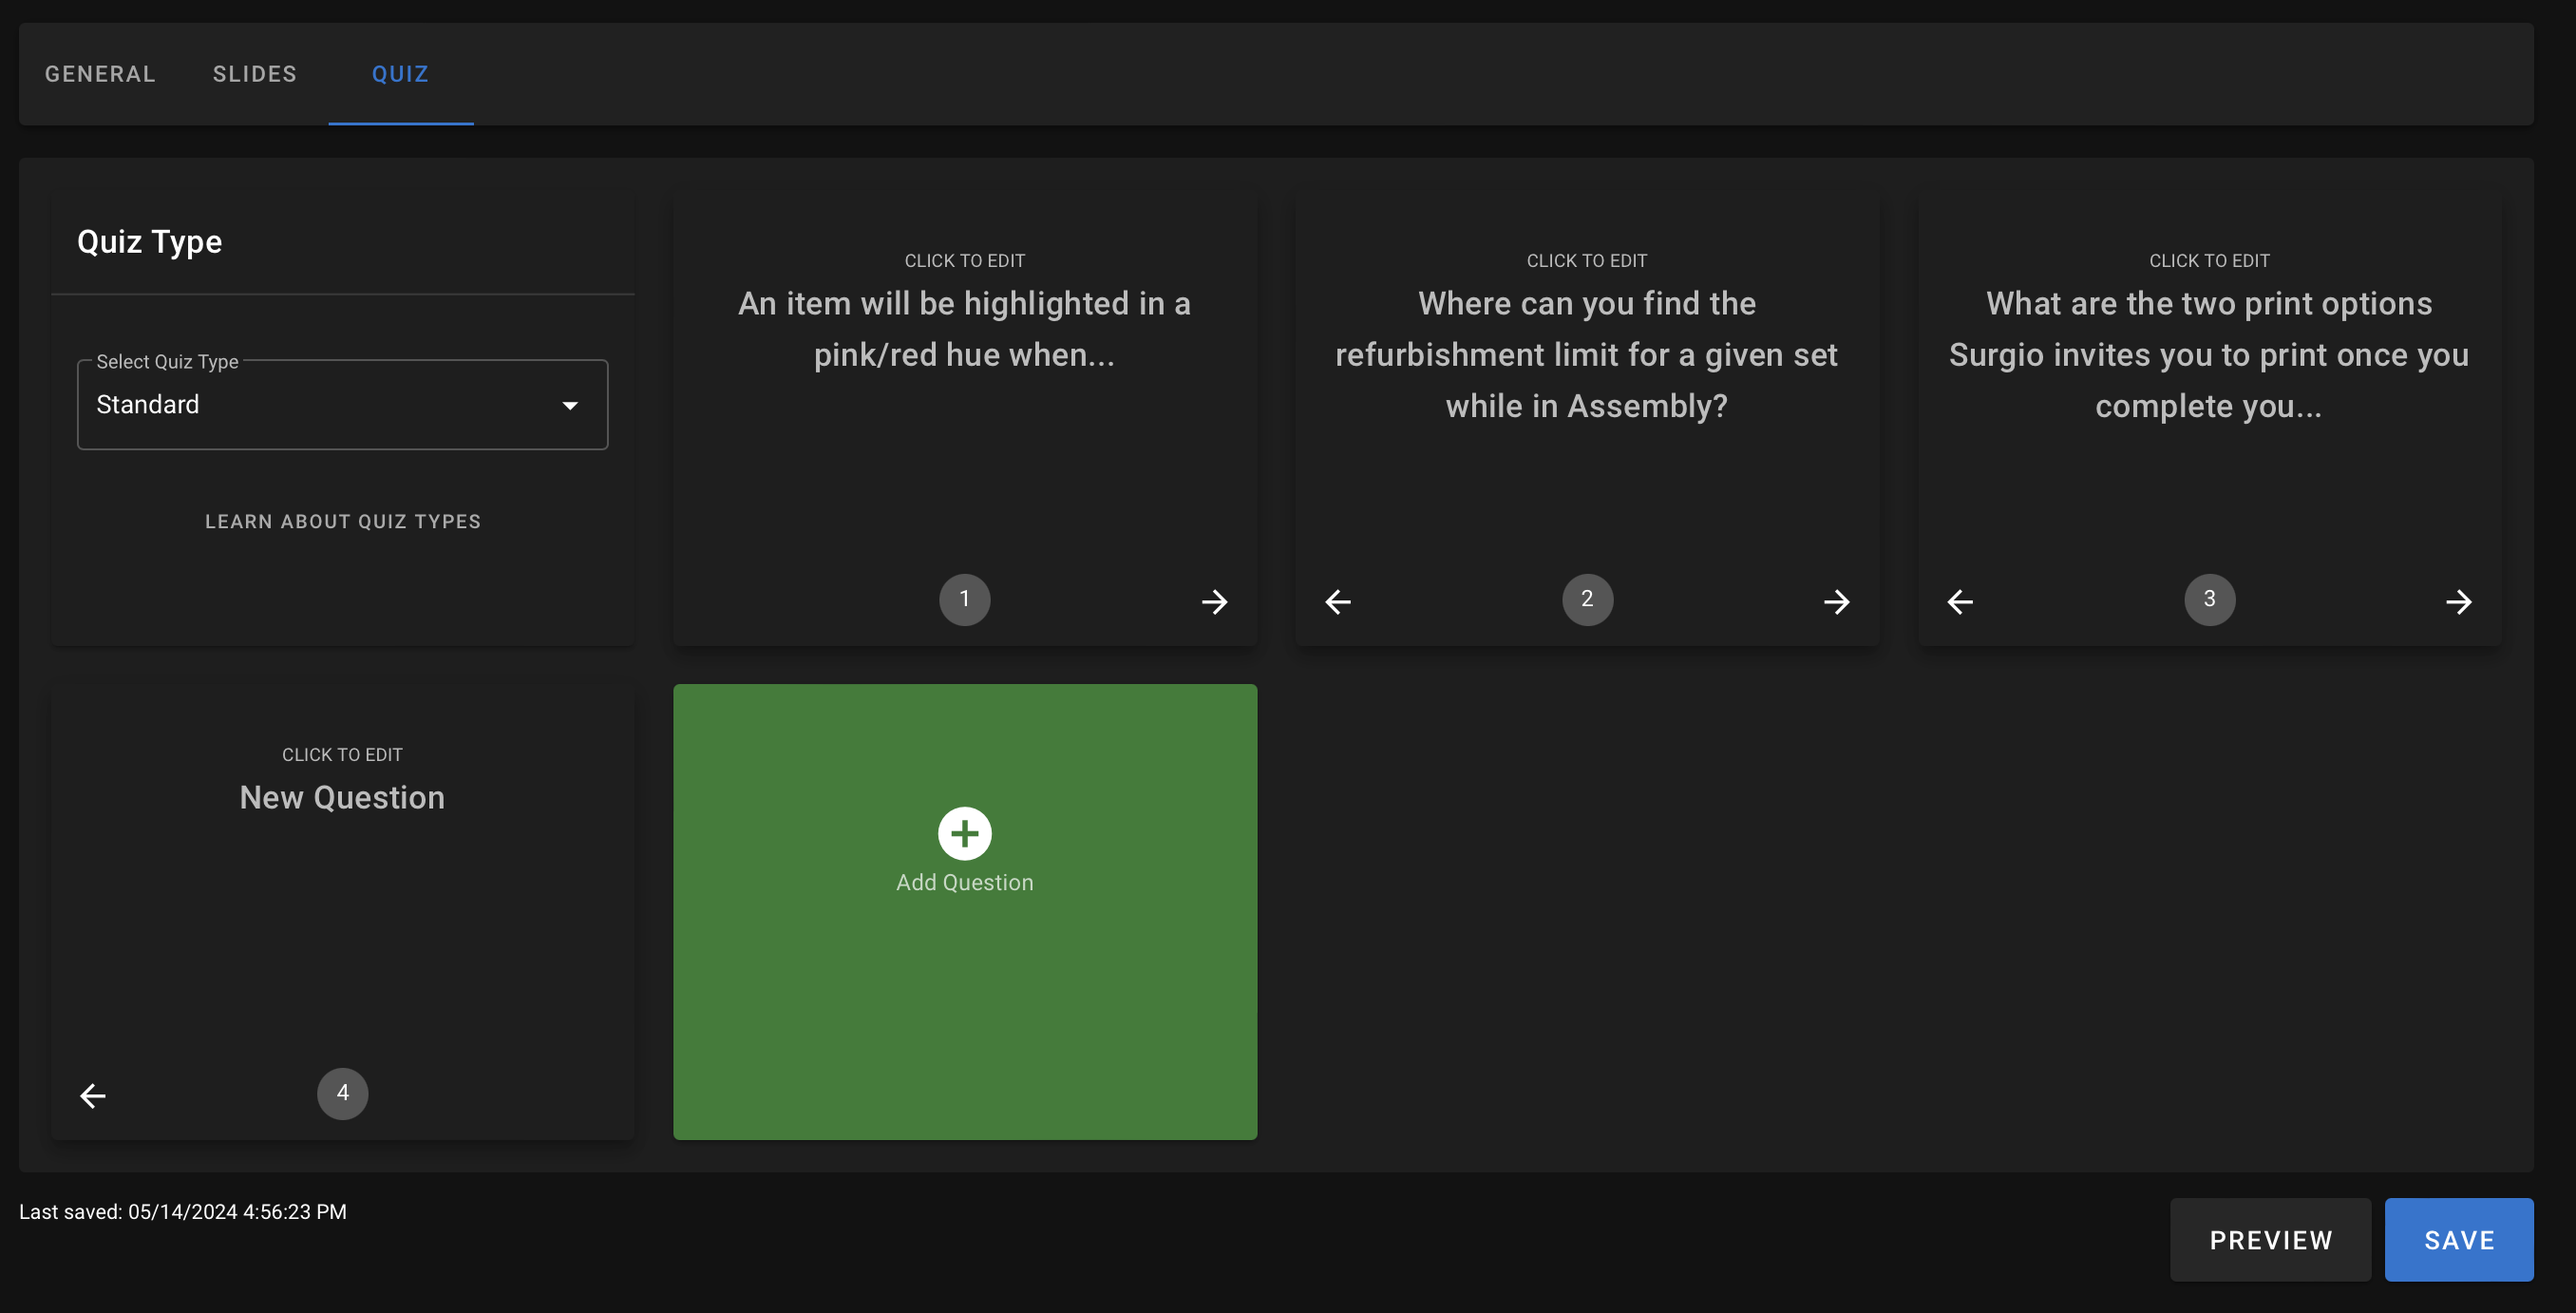
Task: Click CLICK TO EDIT on question 2
Action: [1586, 260]
